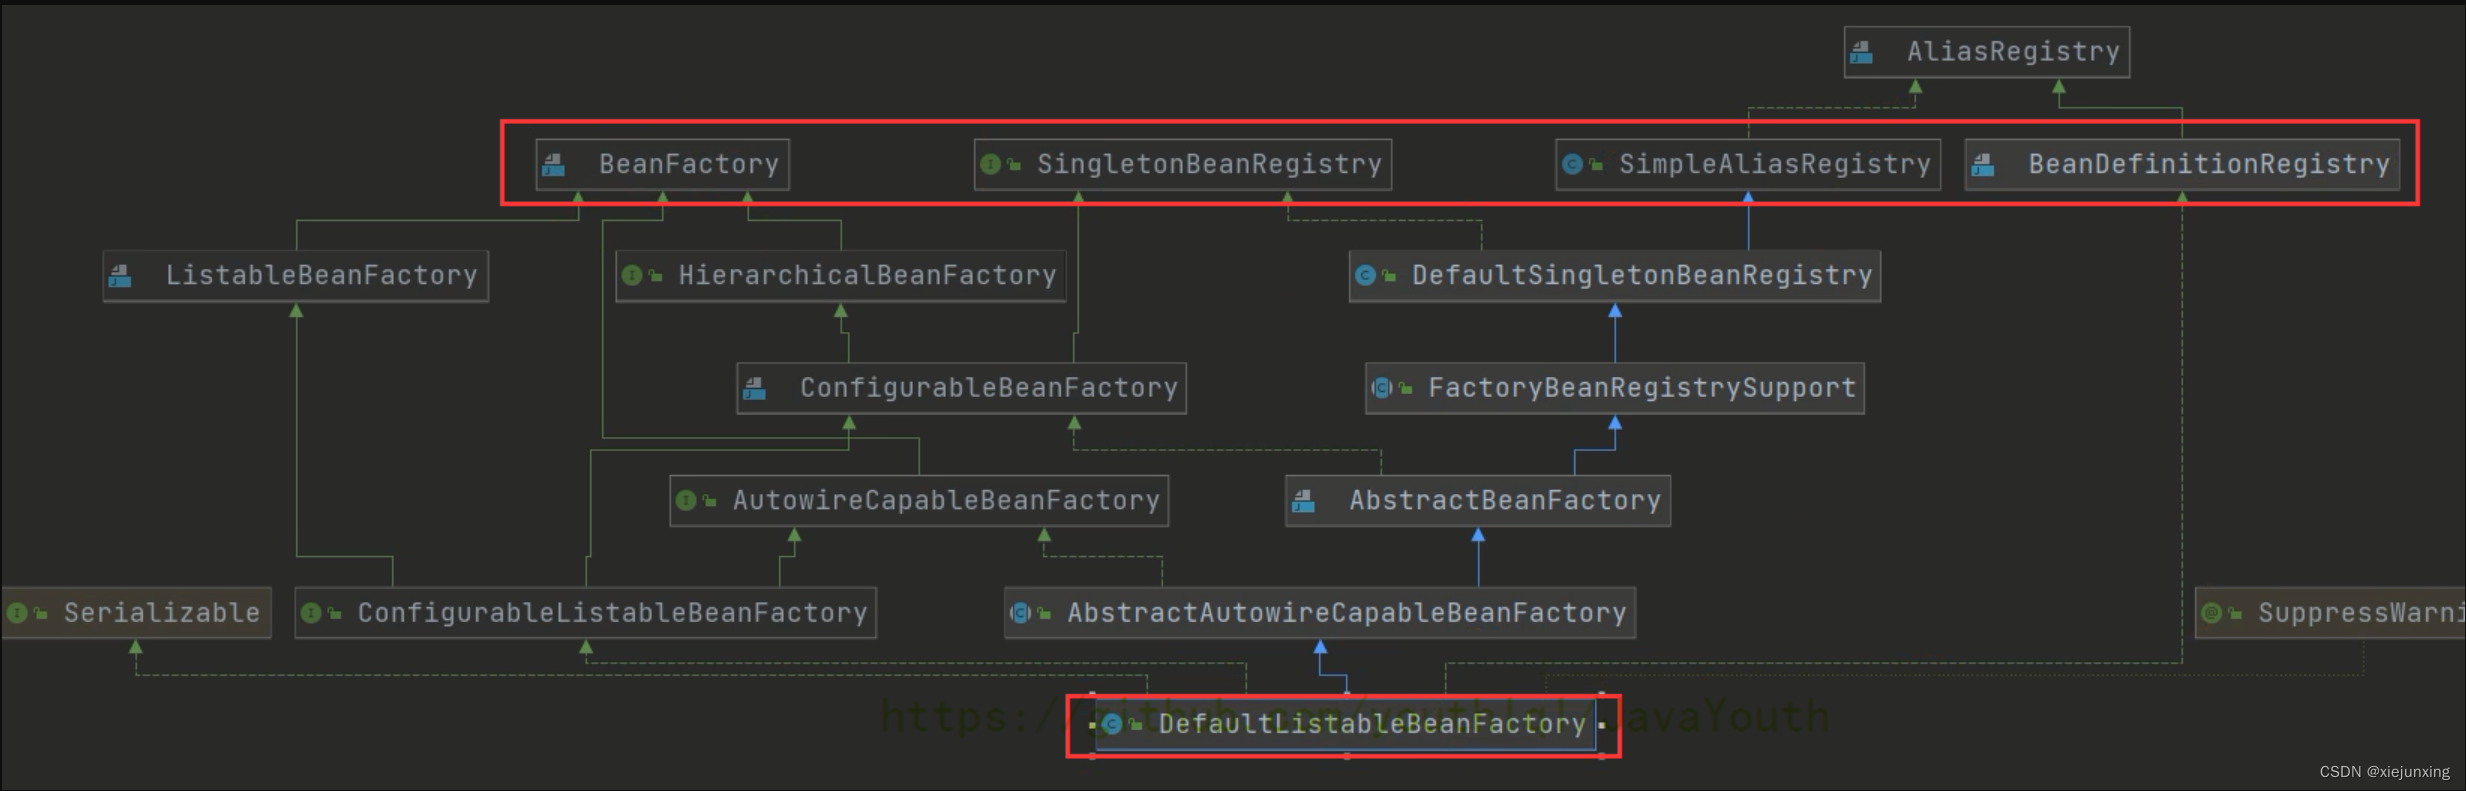
Task: Click the ListableBeanFactory interface icon
Action: [120, 276]
